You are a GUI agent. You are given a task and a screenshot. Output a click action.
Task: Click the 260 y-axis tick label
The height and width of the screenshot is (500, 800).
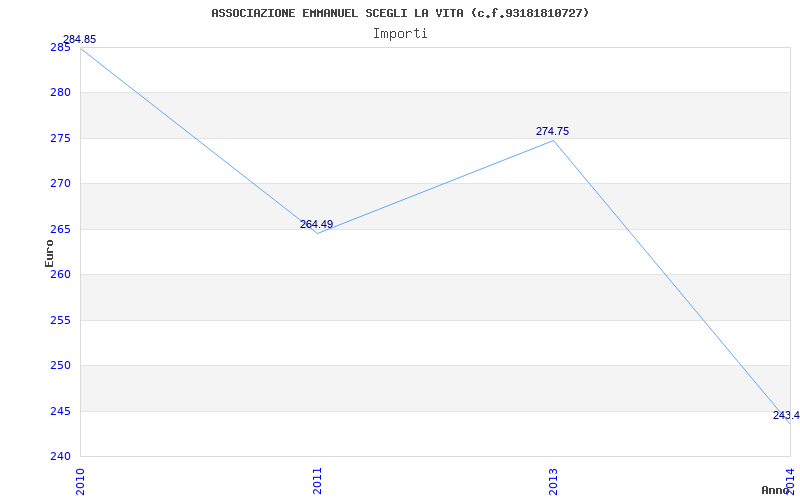point(60,274)
